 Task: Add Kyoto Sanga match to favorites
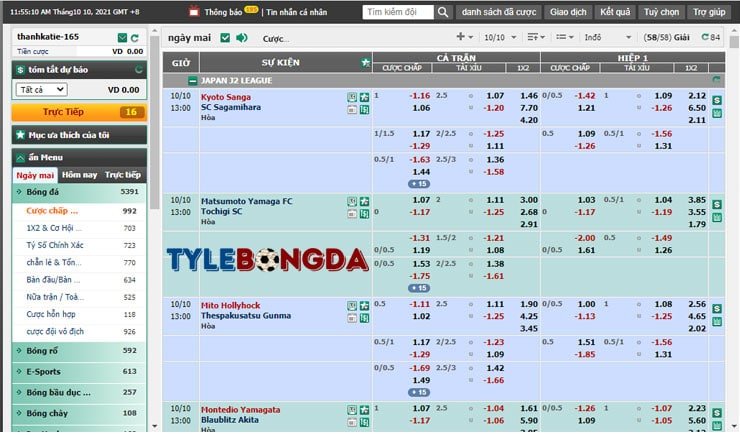(x=364, y=97)
